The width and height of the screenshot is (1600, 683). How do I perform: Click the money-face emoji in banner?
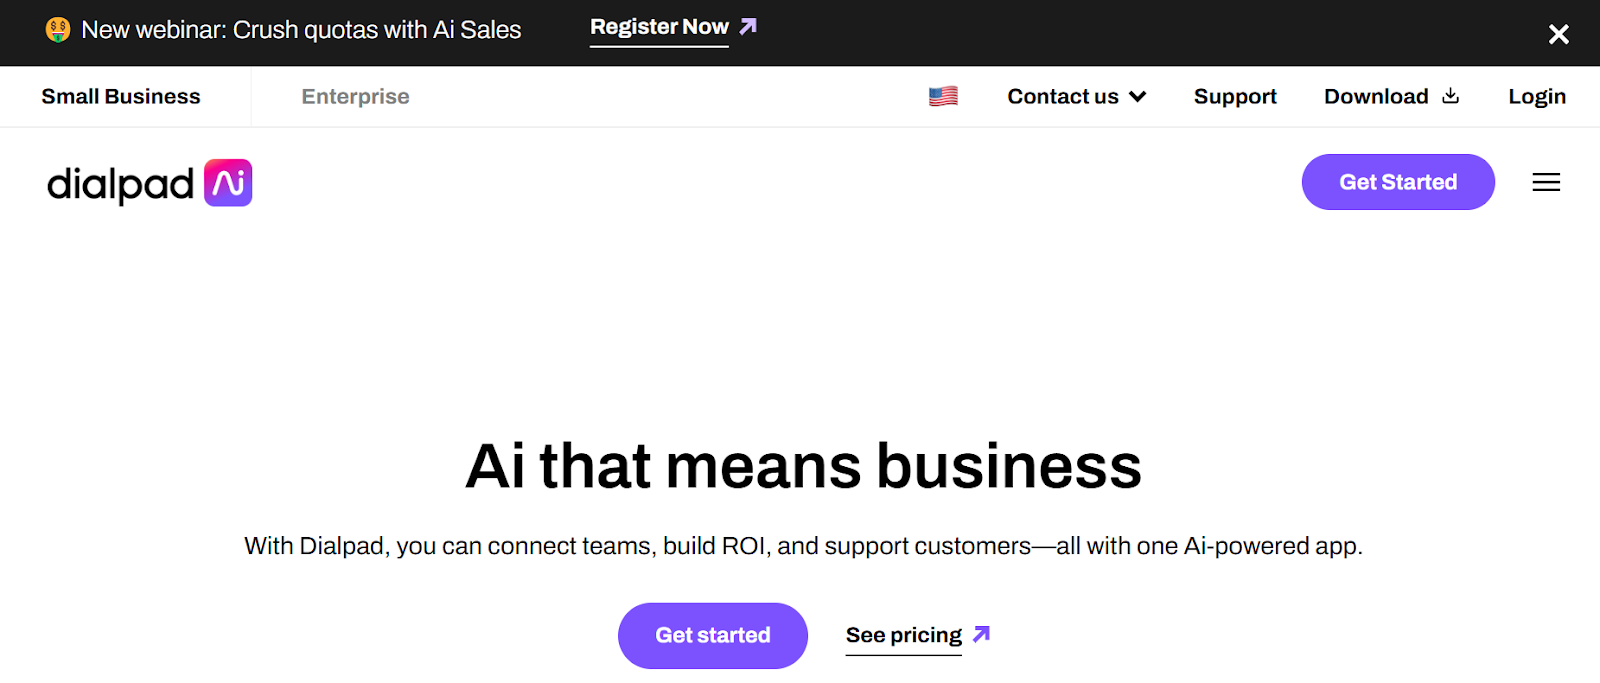58,30
